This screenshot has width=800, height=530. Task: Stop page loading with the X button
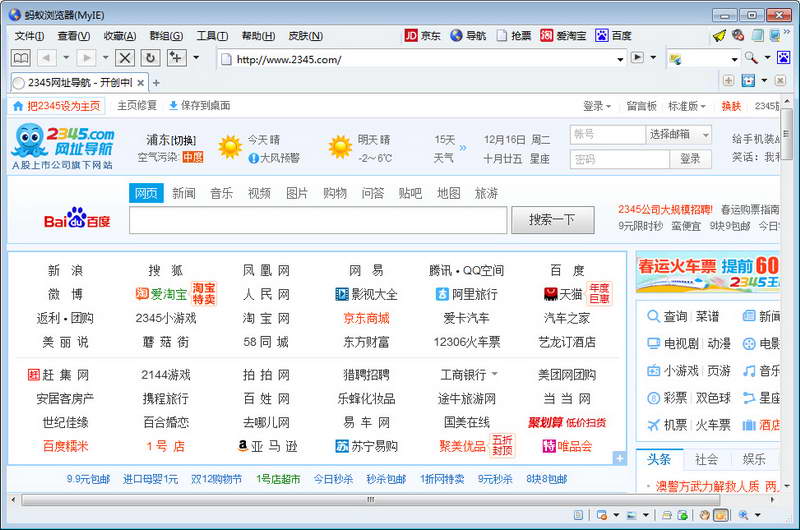pos(125,58)
